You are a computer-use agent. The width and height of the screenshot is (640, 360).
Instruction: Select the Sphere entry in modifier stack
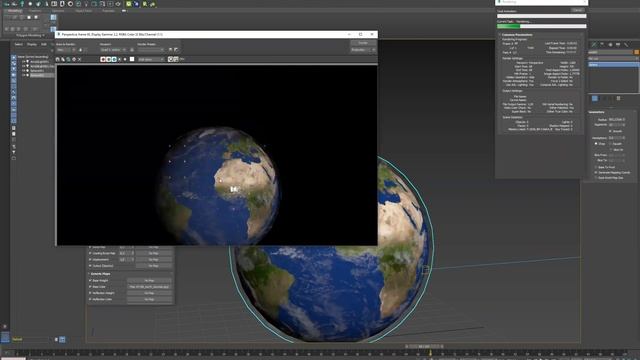coord(613,64)
